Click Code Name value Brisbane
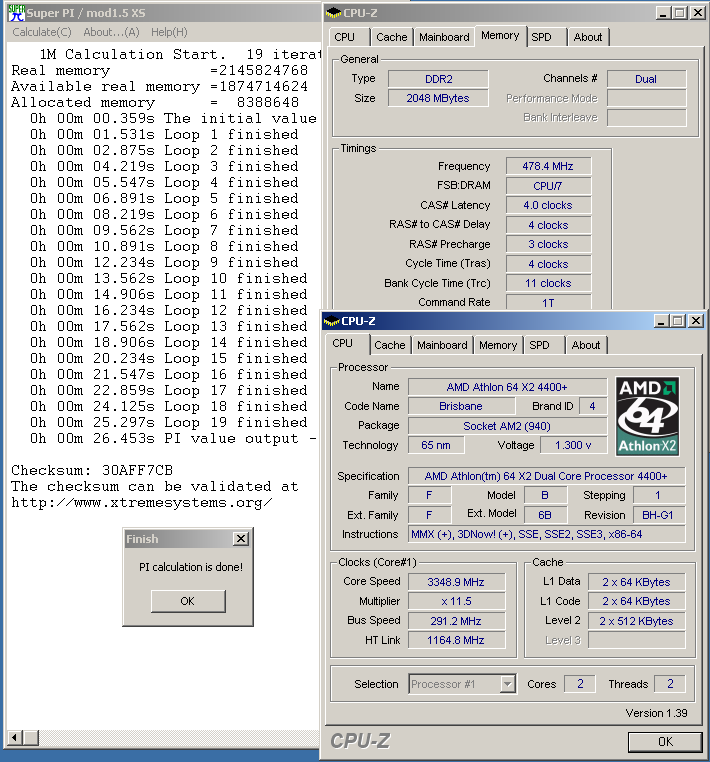This screenshot has width=710, height=762. pyautogui.click(x=461, y=406)
